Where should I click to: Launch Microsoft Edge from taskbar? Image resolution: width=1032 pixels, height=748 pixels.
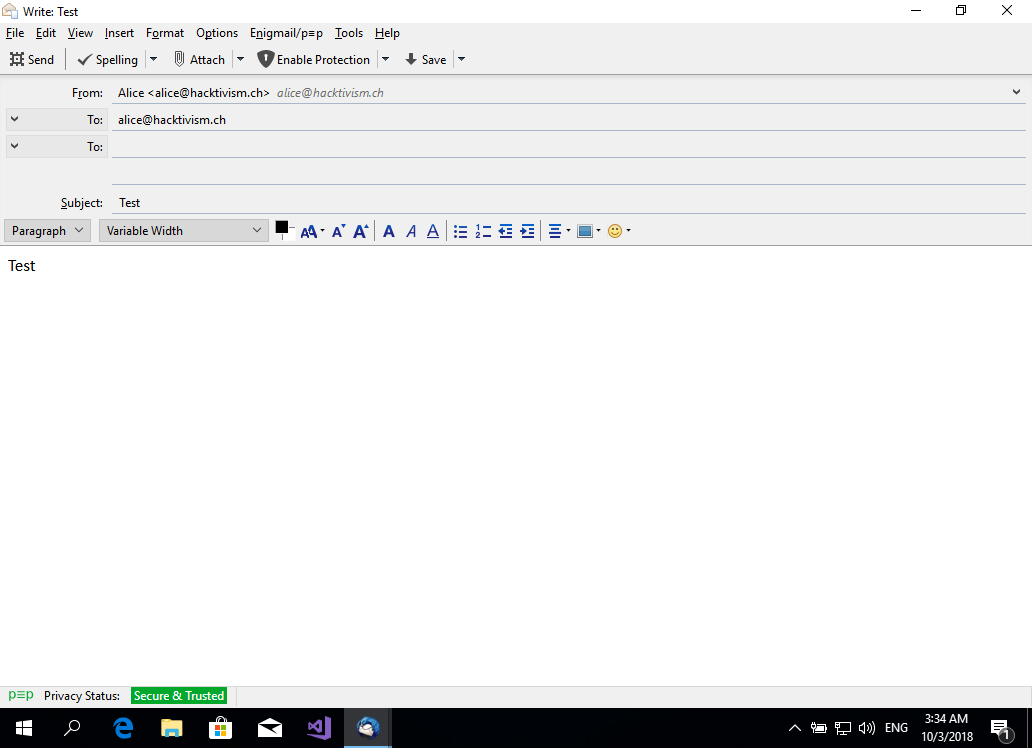pyautogui.click(x=123, y=728)
